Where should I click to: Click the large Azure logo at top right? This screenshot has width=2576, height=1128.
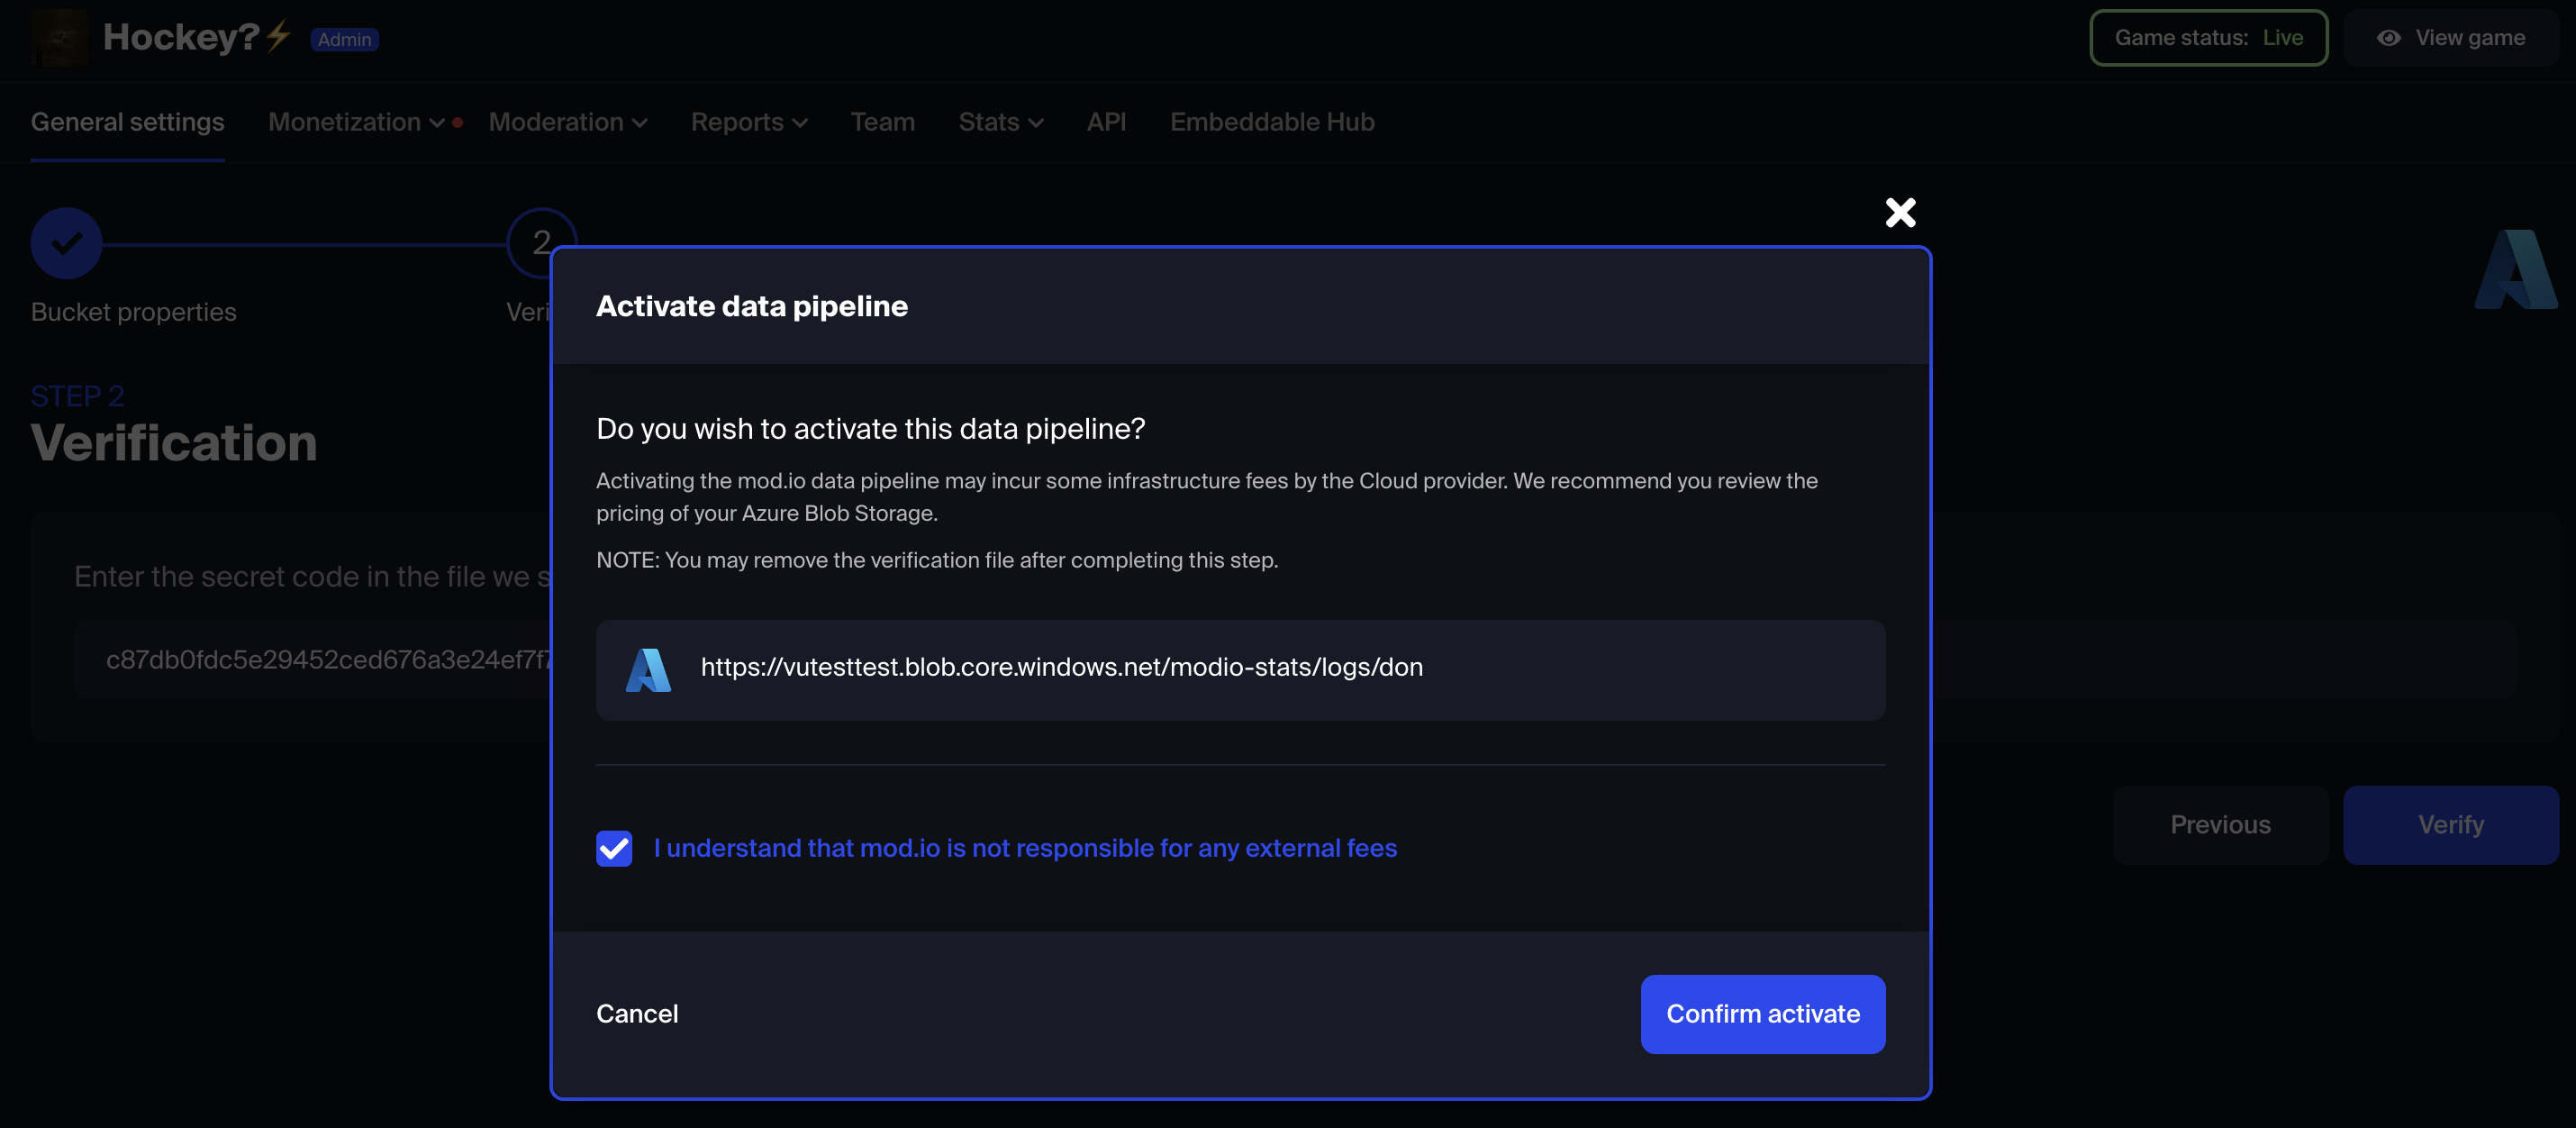2514,270
